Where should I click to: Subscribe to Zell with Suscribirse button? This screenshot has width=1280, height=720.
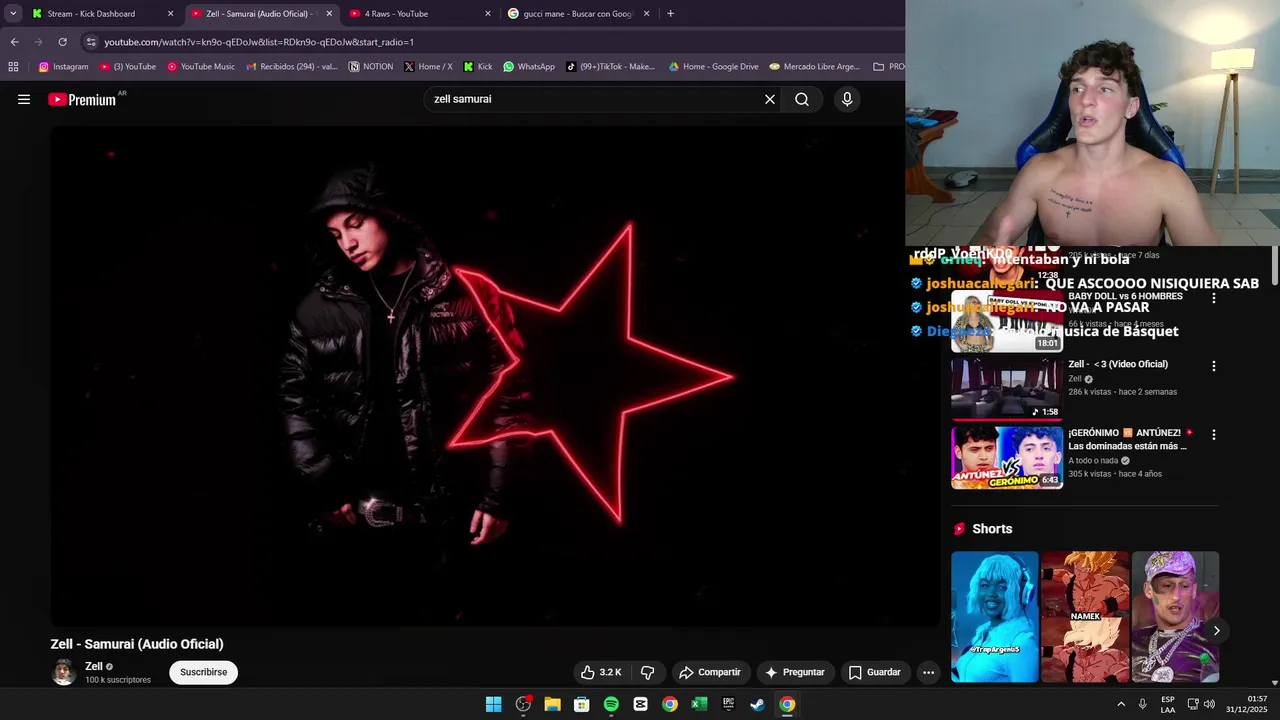tap(203, 672)
